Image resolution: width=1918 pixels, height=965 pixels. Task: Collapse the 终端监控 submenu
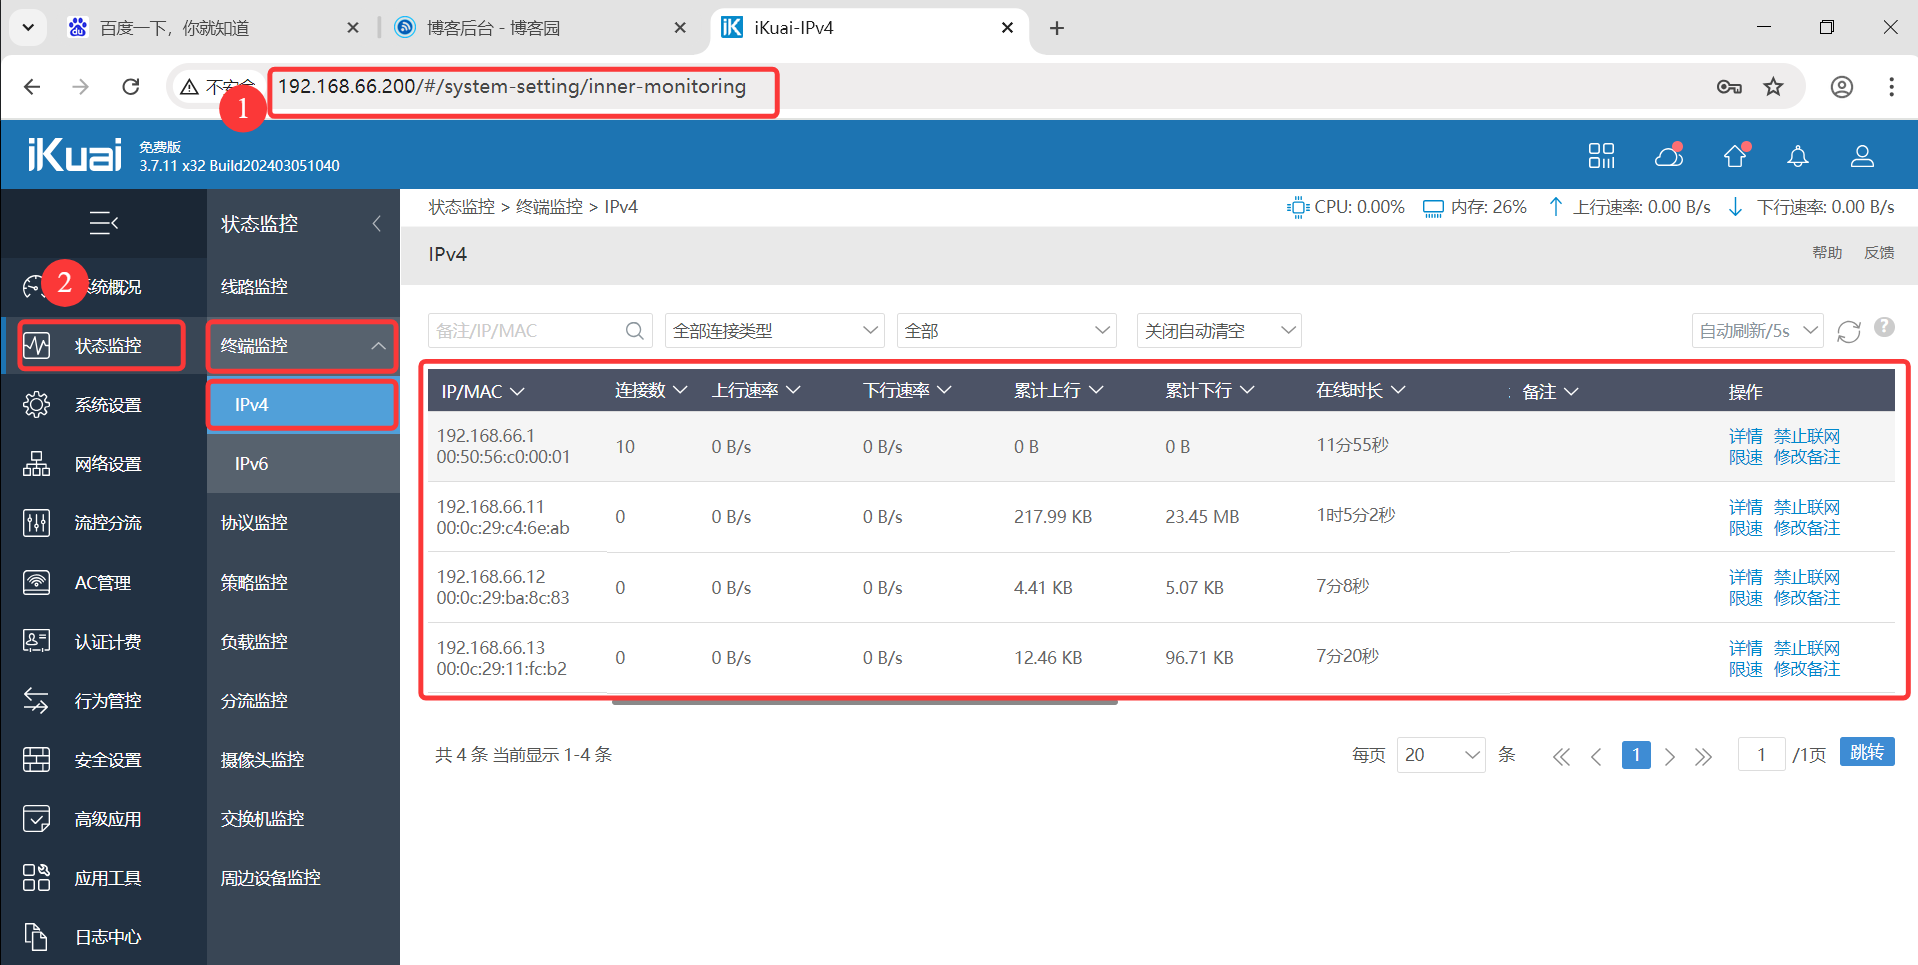click(302, 346)
